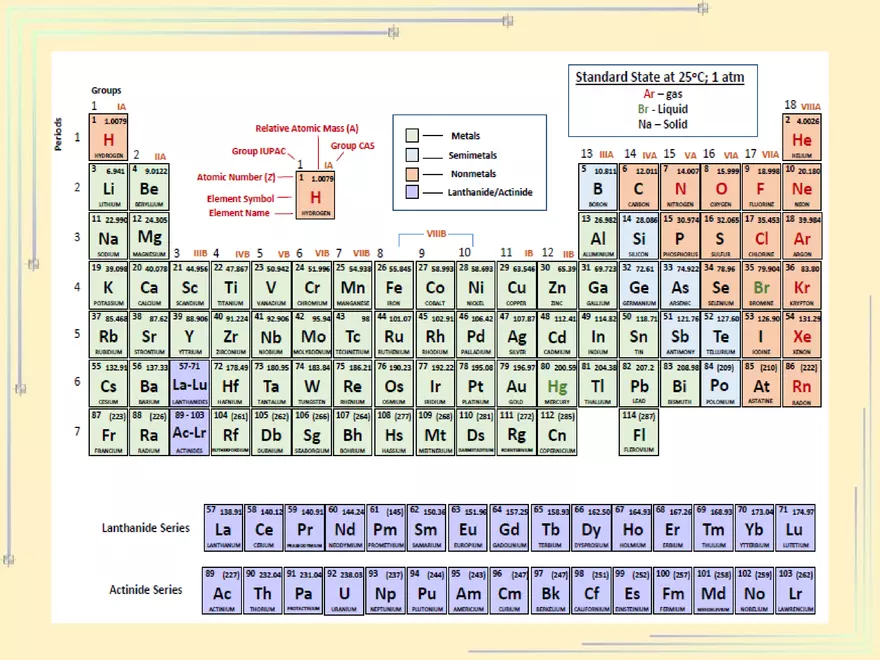Click the Mercury element cell
This screenshot has width=880, height=660.
(x=557, y=385)
